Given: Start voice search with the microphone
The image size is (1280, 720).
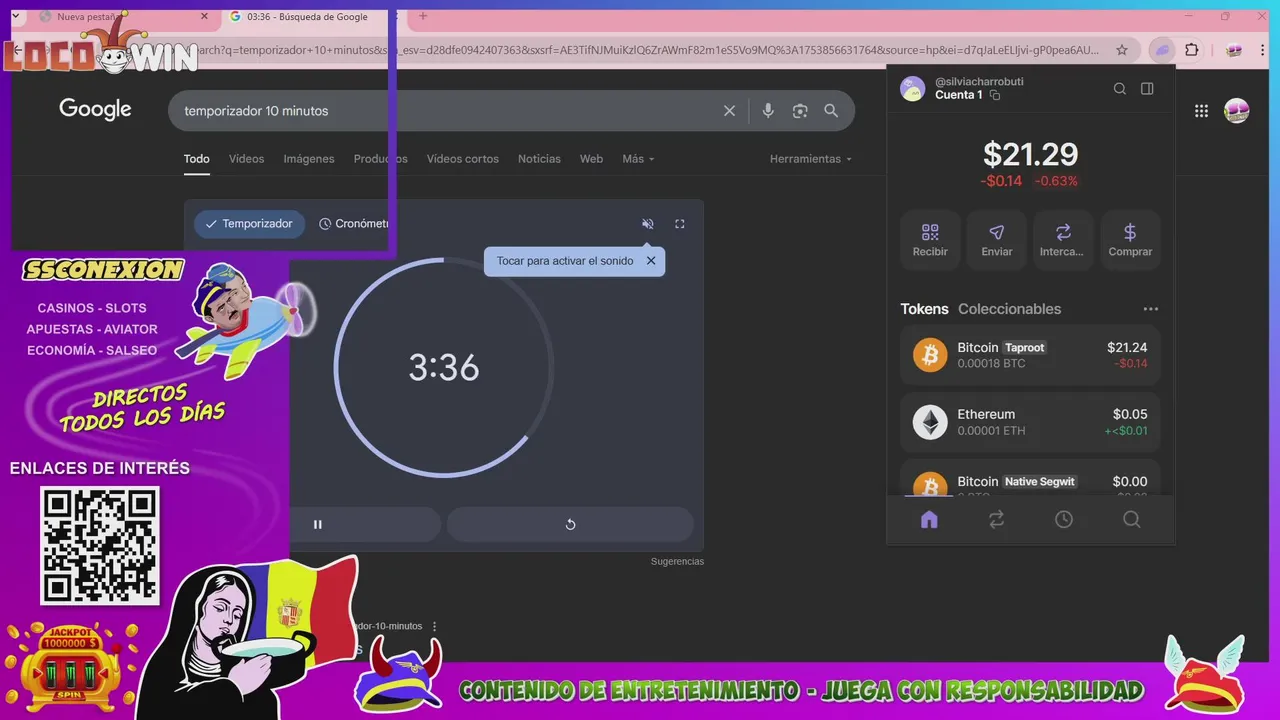Looking at the screenshot, I should click(x=768, y=111).
